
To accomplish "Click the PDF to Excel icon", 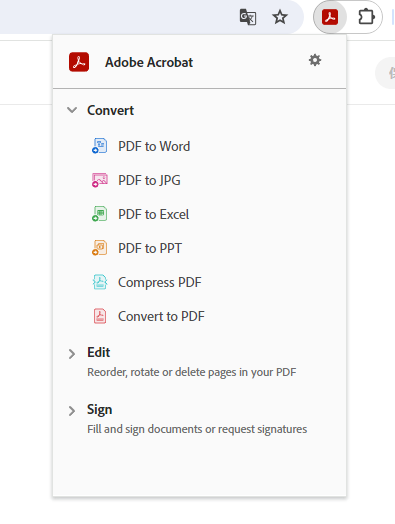I will tap(100, 214).
